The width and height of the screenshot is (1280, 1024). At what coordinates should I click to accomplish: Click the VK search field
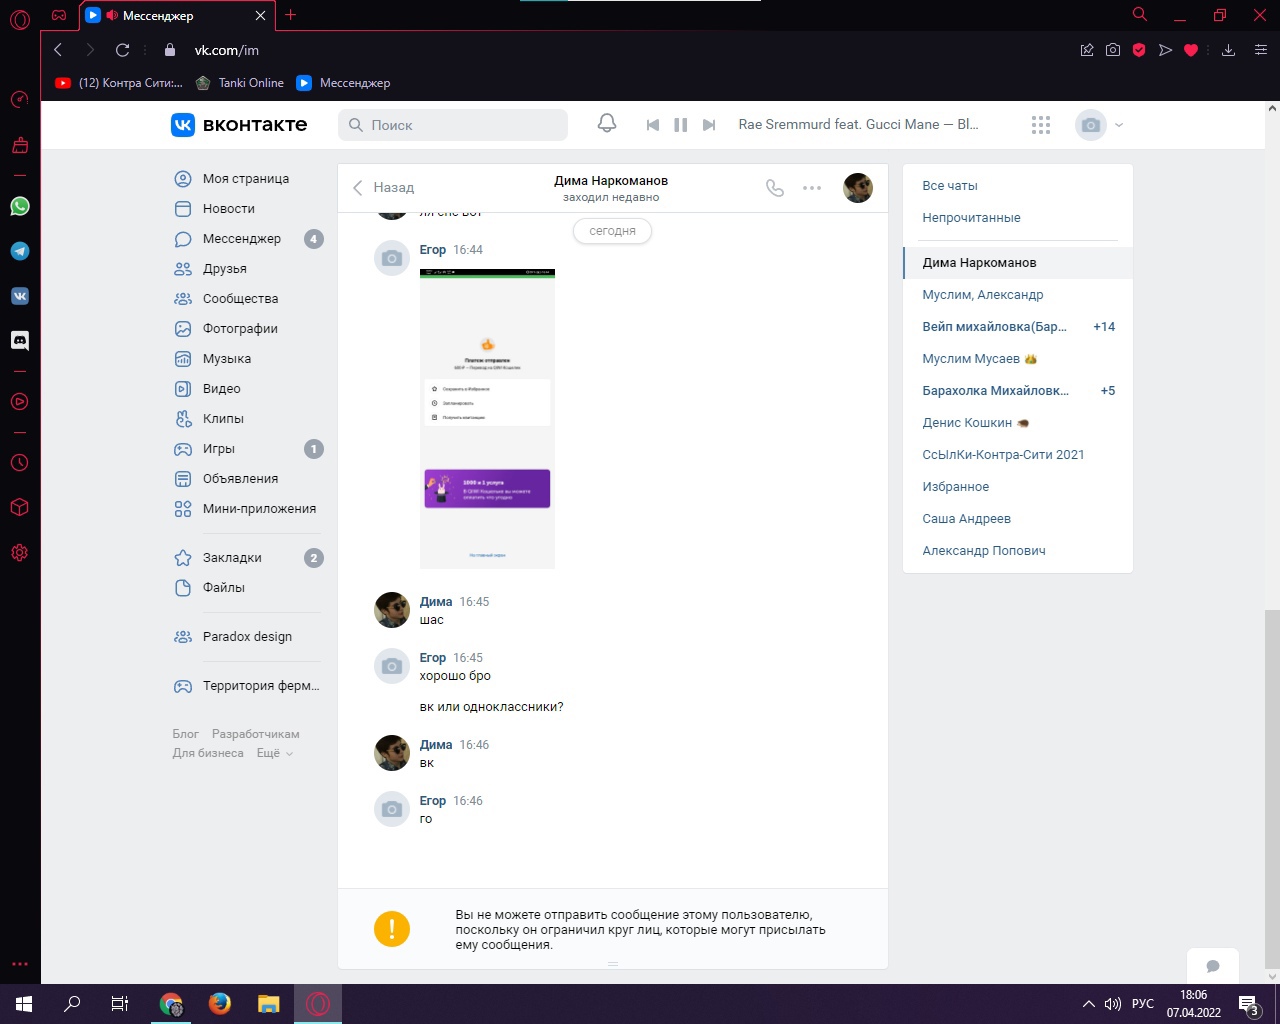(x=455, y=125)
